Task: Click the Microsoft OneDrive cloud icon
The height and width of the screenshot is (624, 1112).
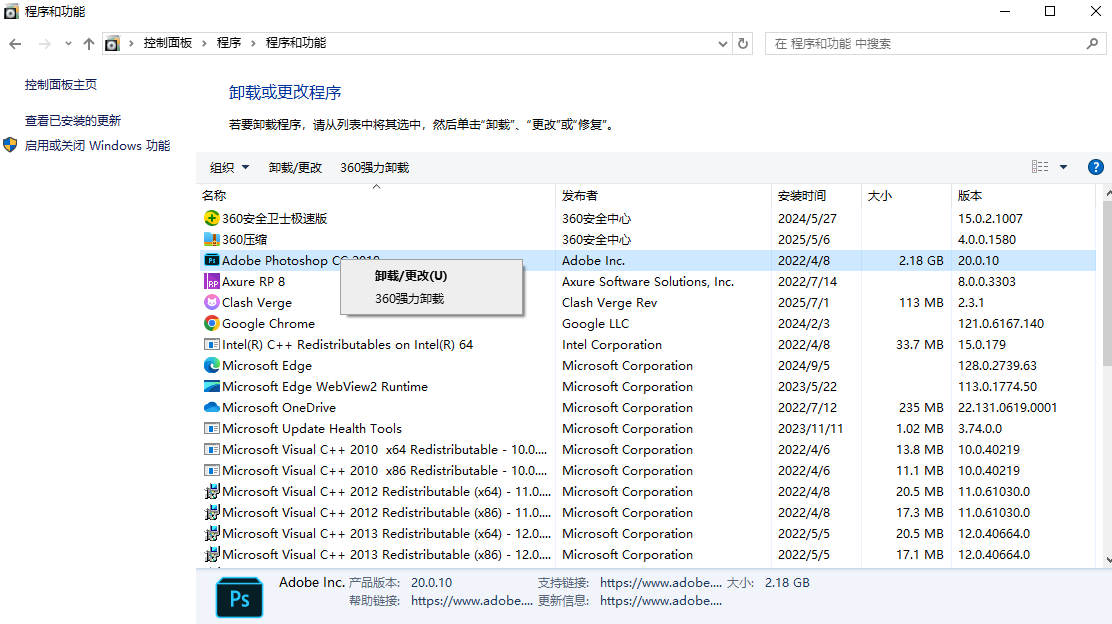Action: pyautogui.click(x=211, y=407)
